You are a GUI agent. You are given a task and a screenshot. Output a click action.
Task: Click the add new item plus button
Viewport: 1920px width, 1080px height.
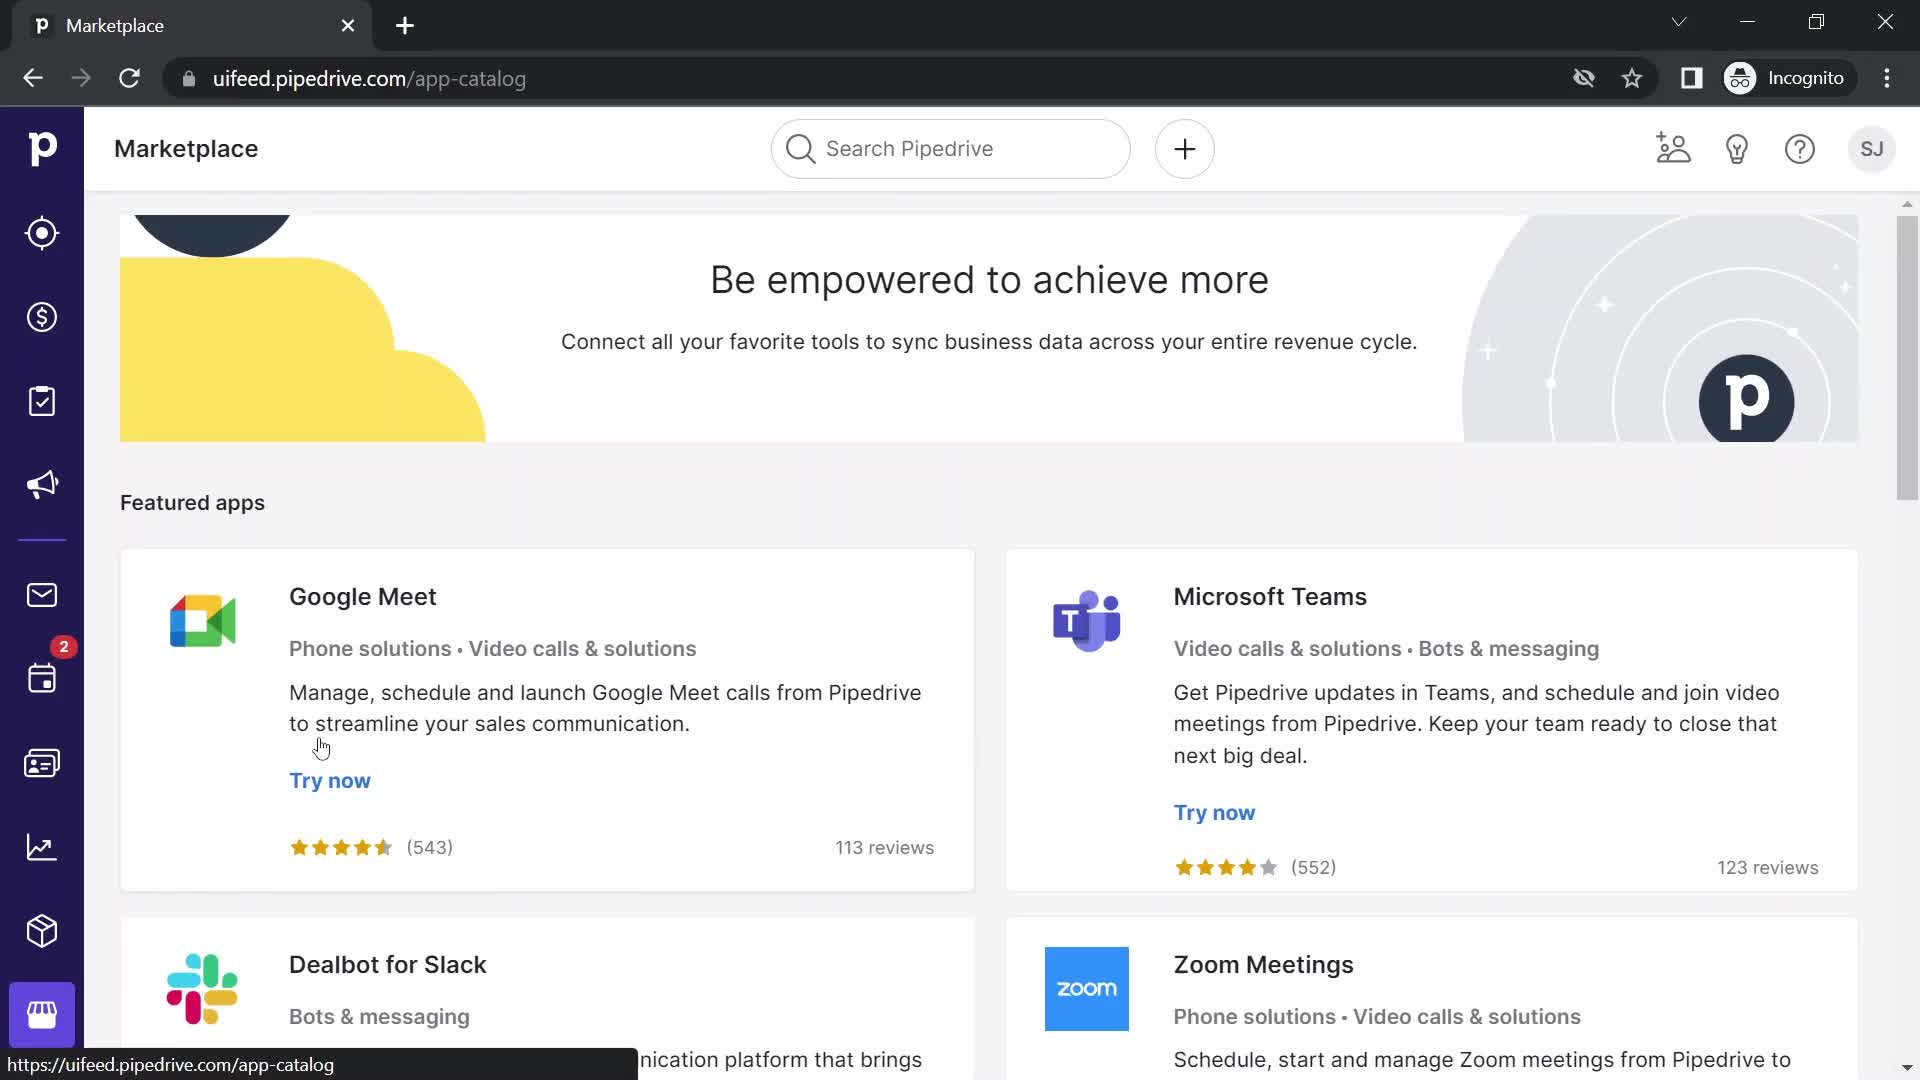coord(1184,149)
